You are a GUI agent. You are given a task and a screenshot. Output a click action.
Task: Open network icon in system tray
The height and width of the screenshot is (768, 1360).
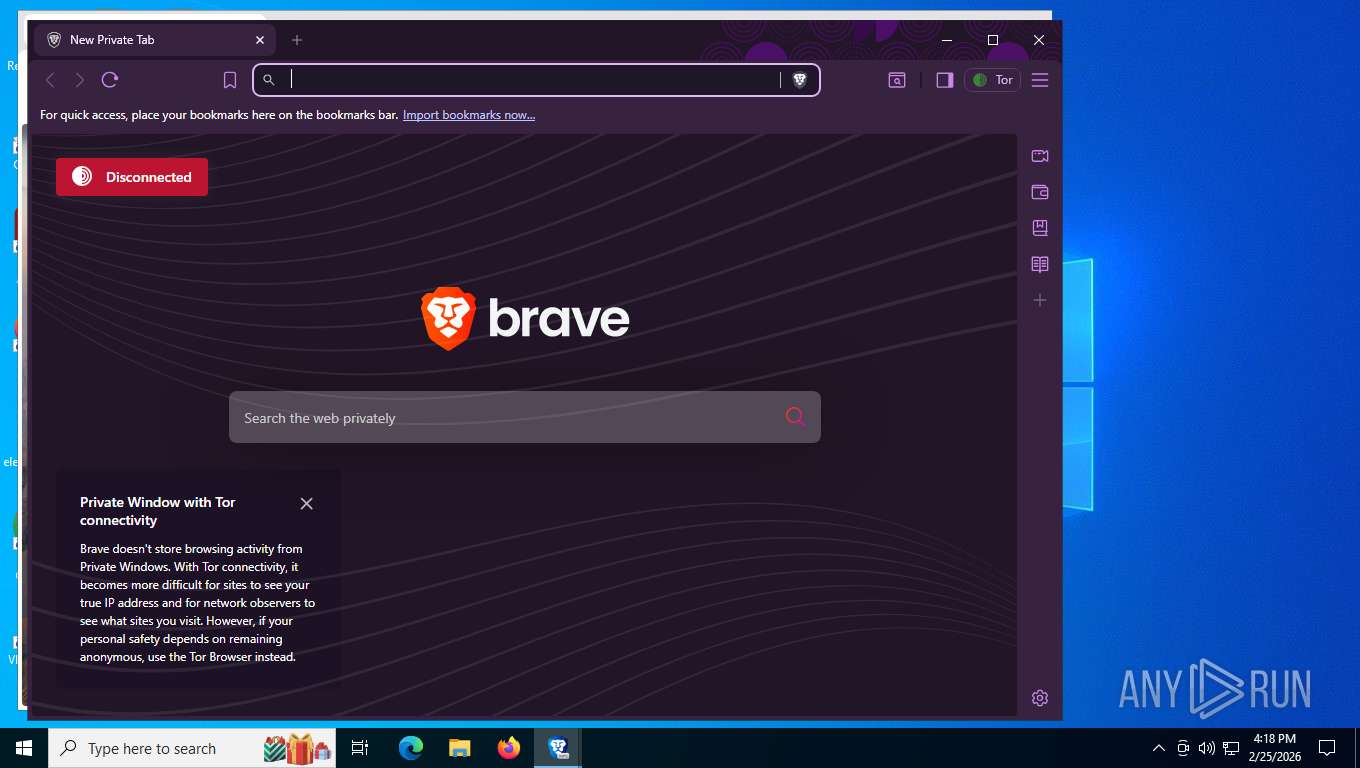pyautogui.click(x=1231, y=748)
